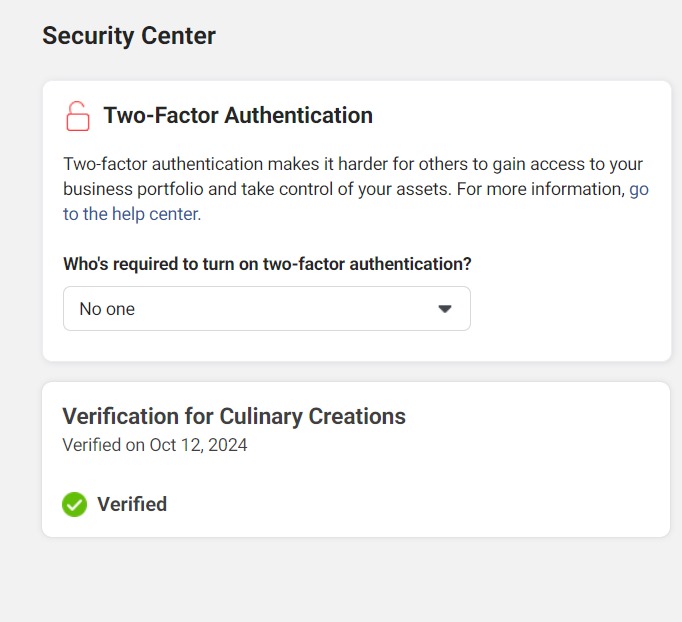682x622 pixels.
Task: Open the "to the help center" link
Action: click(132, 214)
